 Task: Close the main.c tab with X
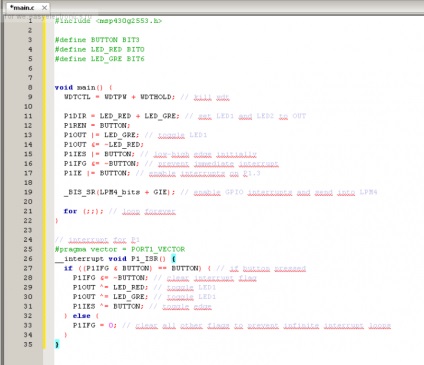click(44, 7)
